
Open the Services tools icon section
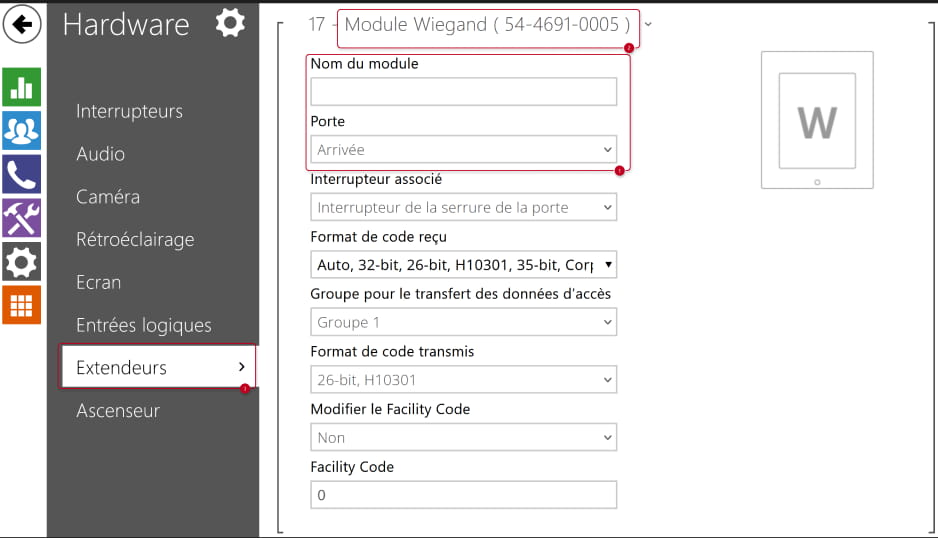tap(22, 218)
